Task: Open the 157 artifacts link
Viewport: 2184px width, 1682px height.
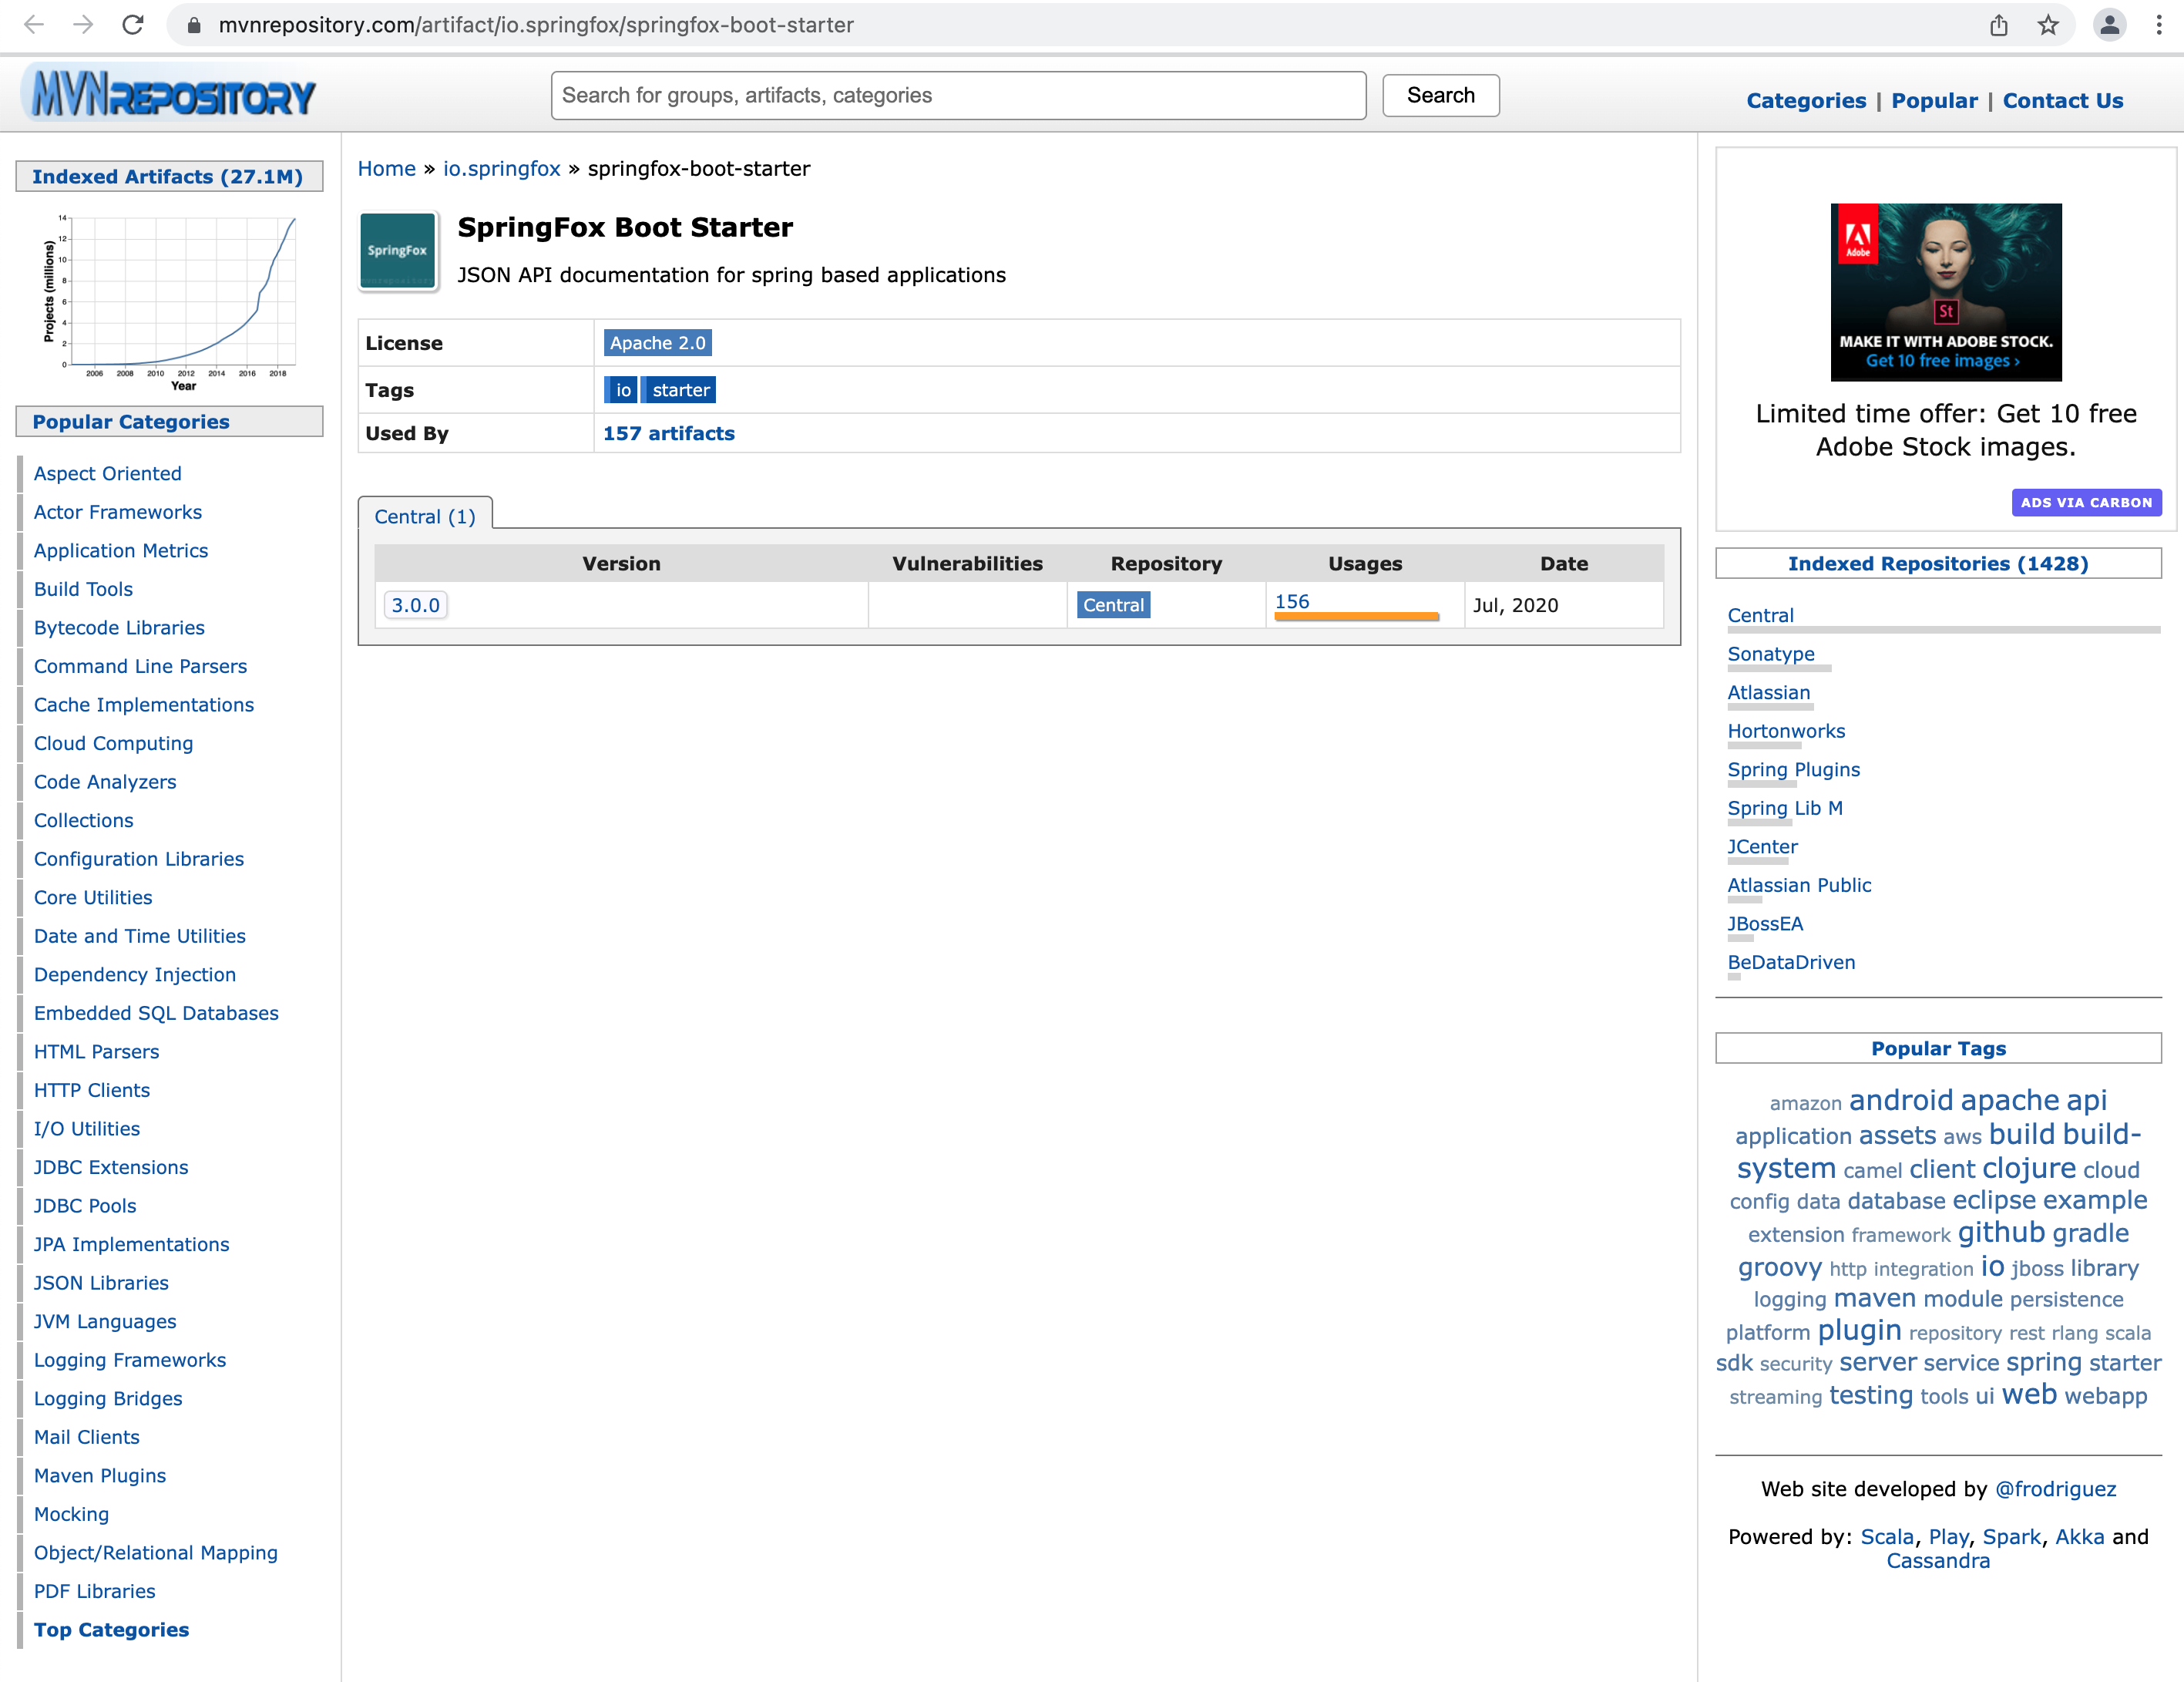Action: [668, 433]
